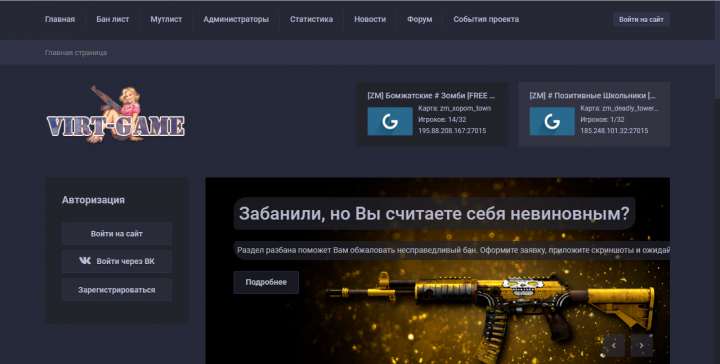Viewport: 720px width, 364px height.
Task: Click the VK logo icon
Action: [85, 261]
